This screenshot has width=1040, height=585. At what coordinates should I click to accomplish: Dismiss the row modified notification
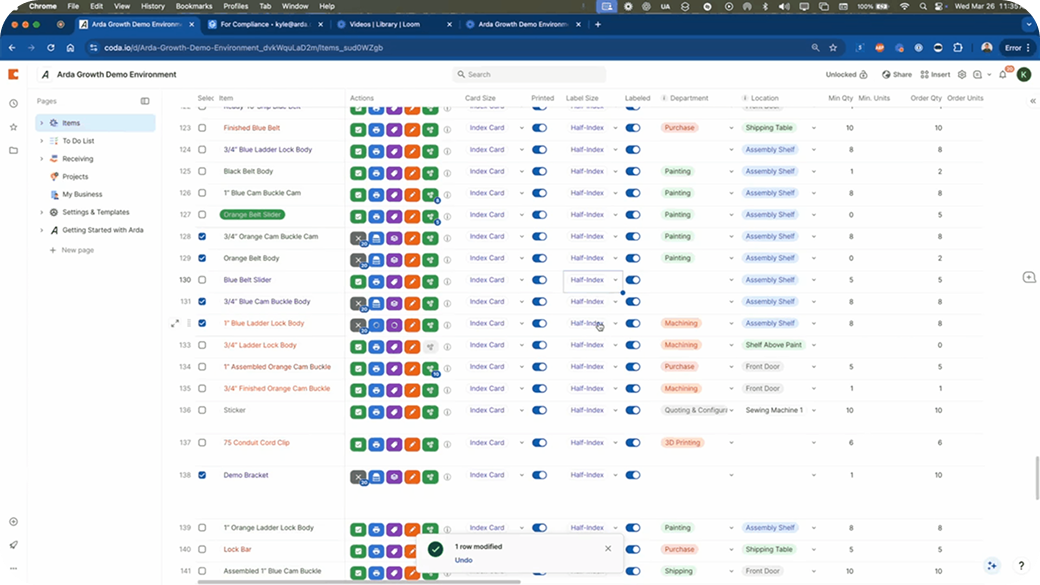coord(608,549)
